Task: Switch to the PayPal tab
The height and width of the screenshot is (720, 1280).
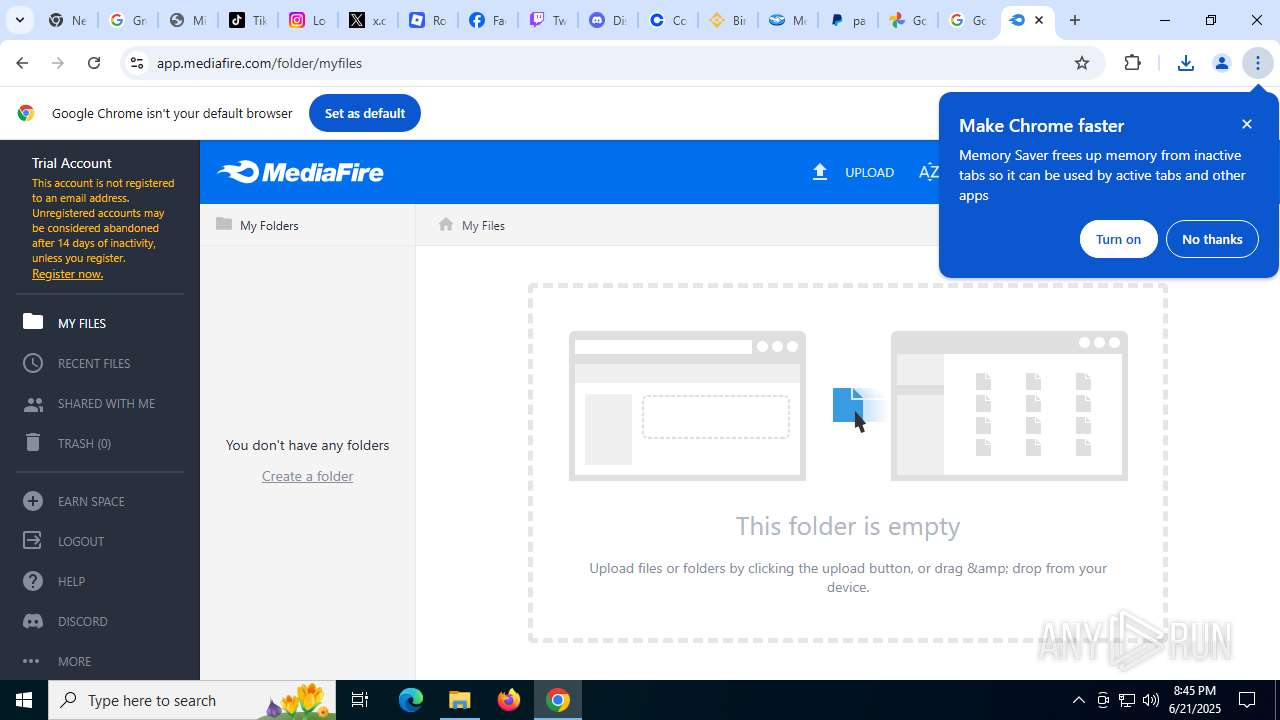Action: pos(847,20)
